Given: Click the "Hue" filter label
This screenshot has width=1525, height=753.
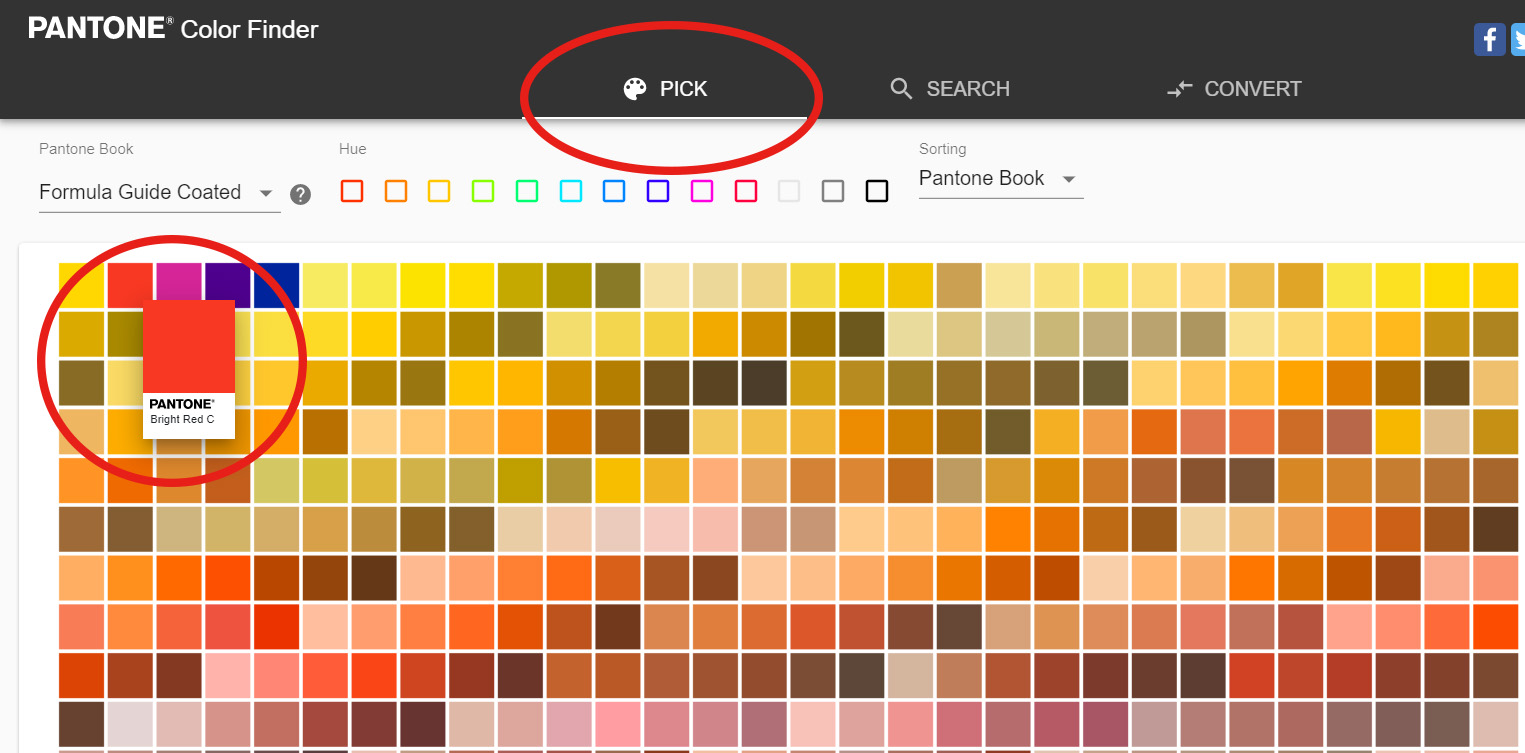Looking at the screenshot, I should (353, 149).
